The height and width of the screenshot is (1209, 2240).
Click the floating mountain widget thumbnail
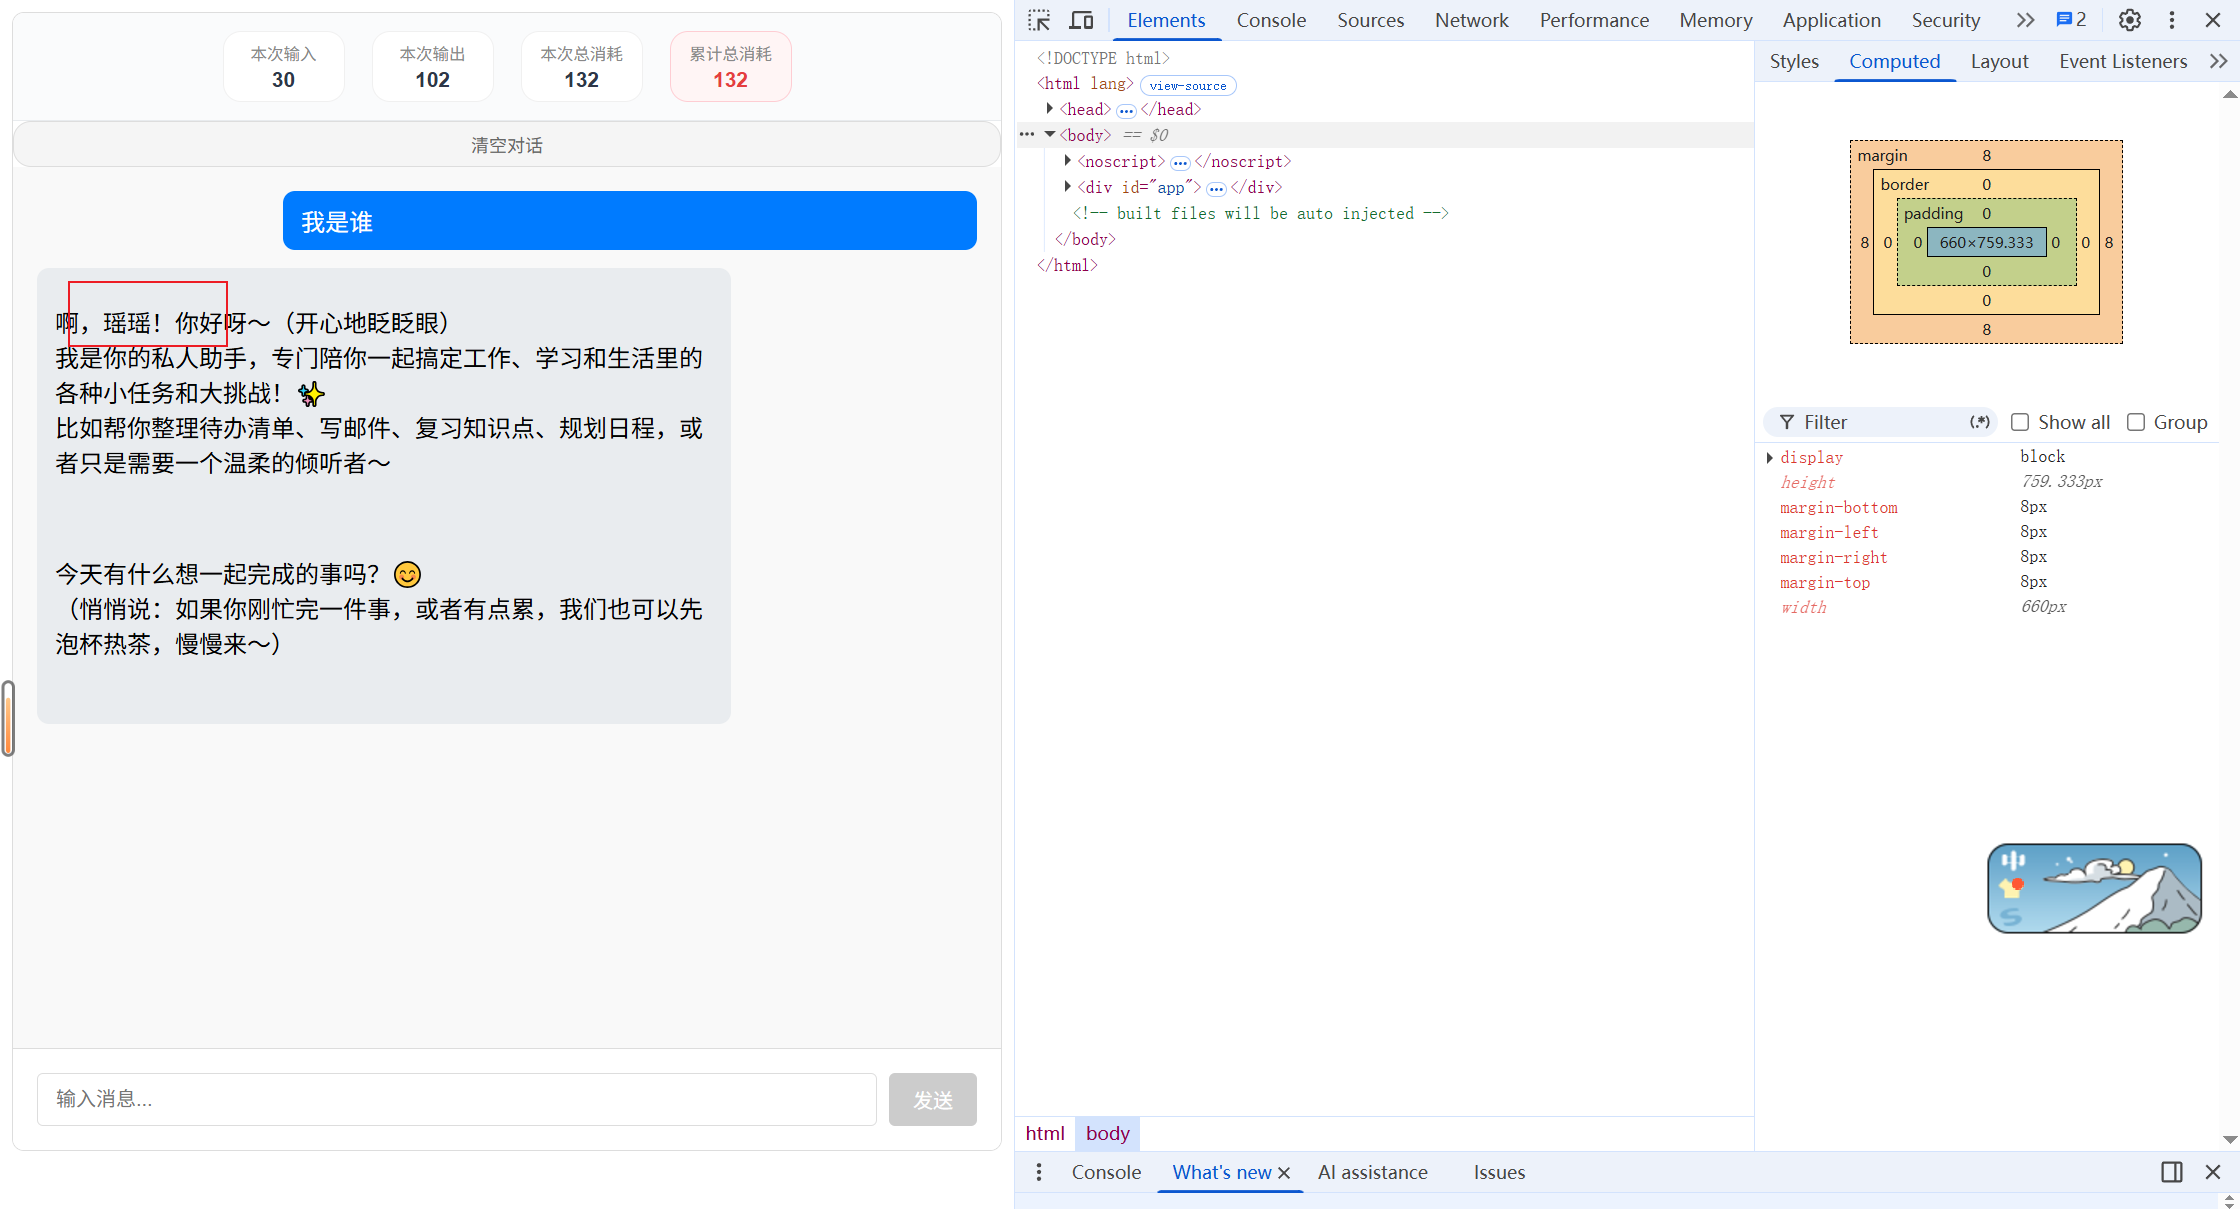click(x=2094, y=888)
